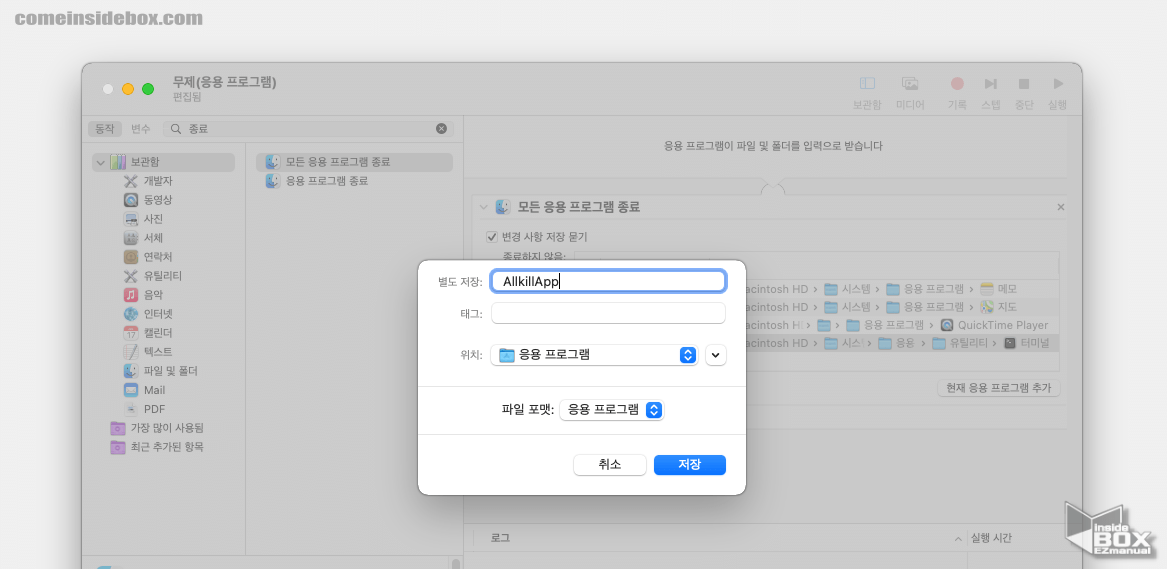Collapse the 모든 응용 프로그램 종료 action panel
Viewport: 1167px width, 569px height.
click(x=484, y=208)
